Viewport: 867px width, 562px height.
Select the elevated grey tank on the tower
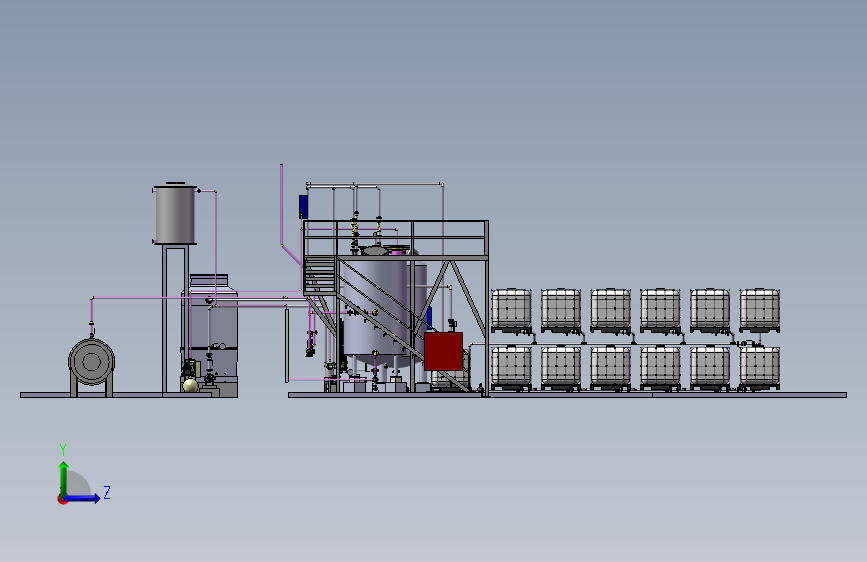175,214
